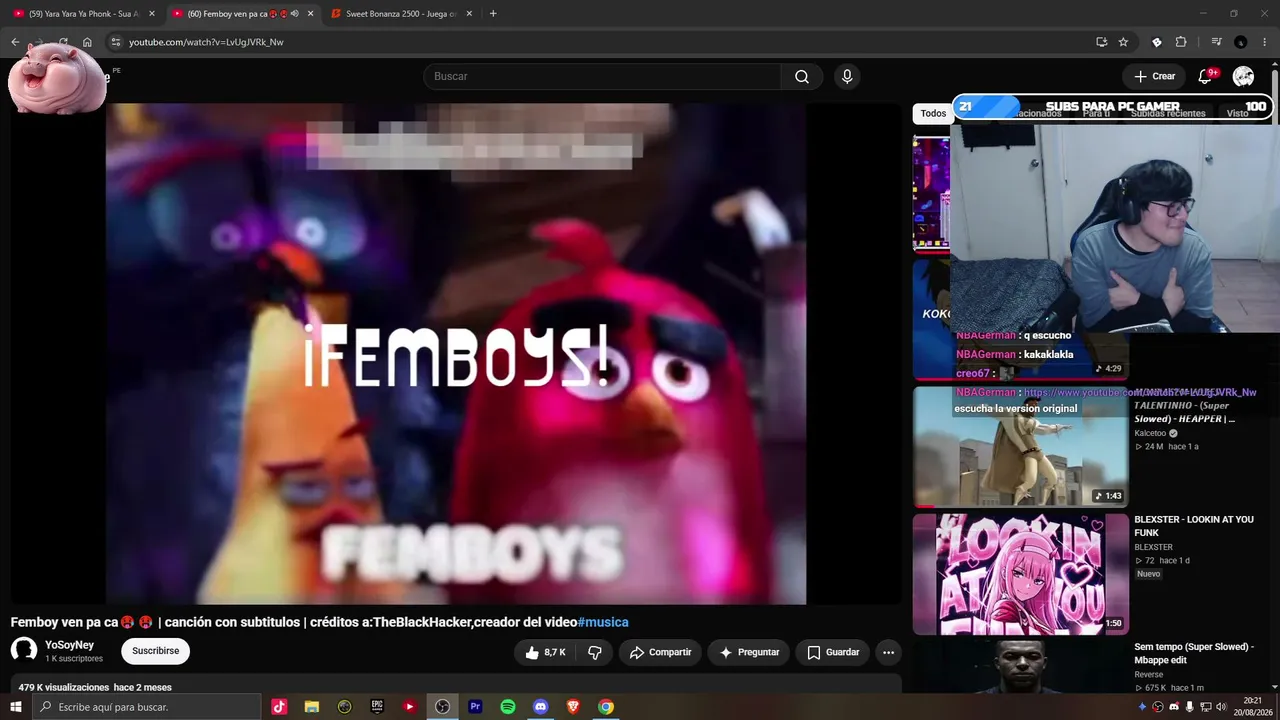The width and height of the screenshot is (1280, 720).
Task: Click the YouTube search magnifier button
Action: tap(802, 77)
